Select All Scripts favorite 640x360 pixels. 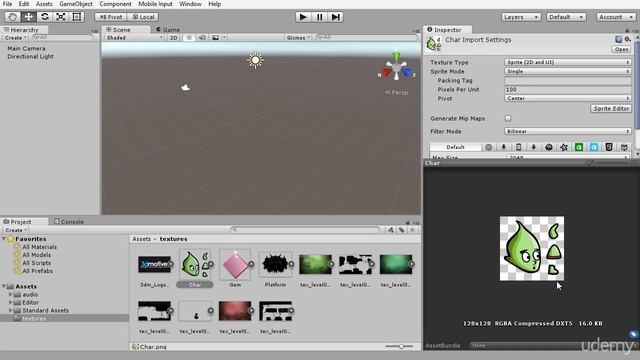click(36, 263)
